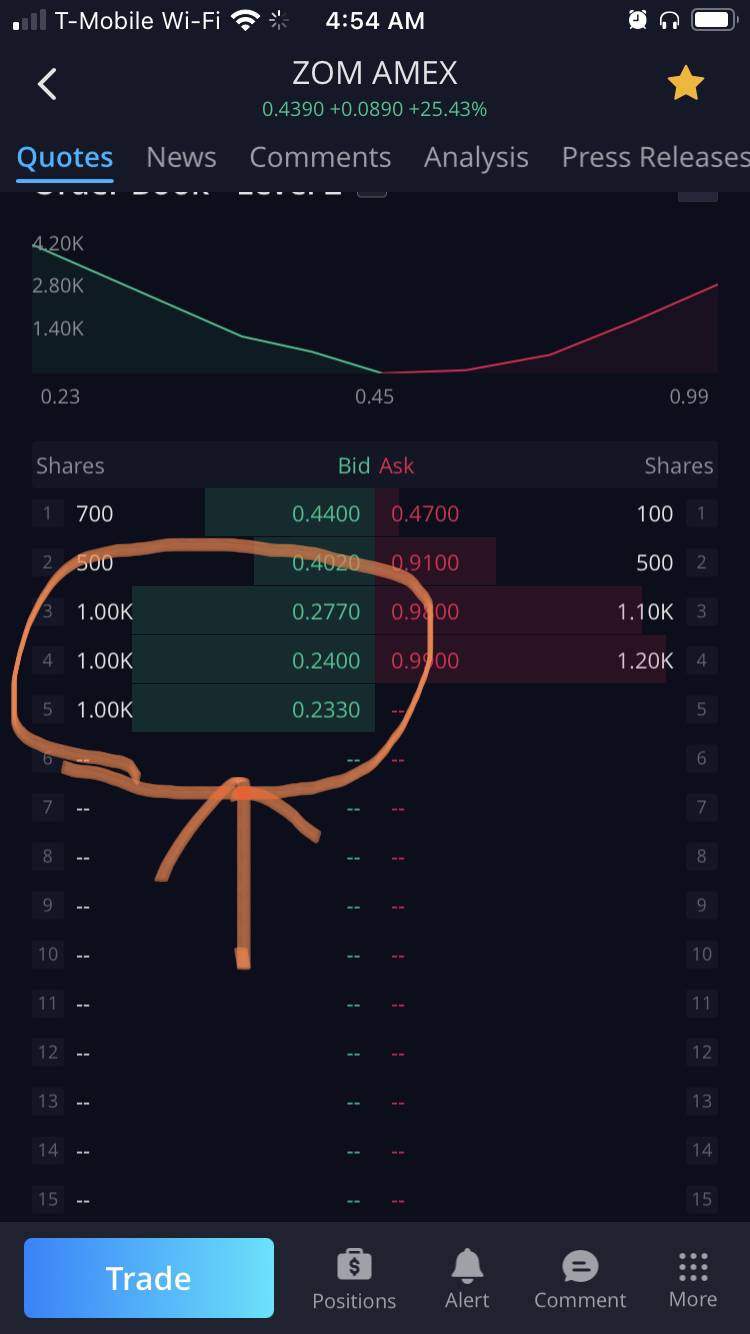The width and height of the screenshot is (750, 1334).
Task: Select the Quotes tab
Action: click(65, 157)
